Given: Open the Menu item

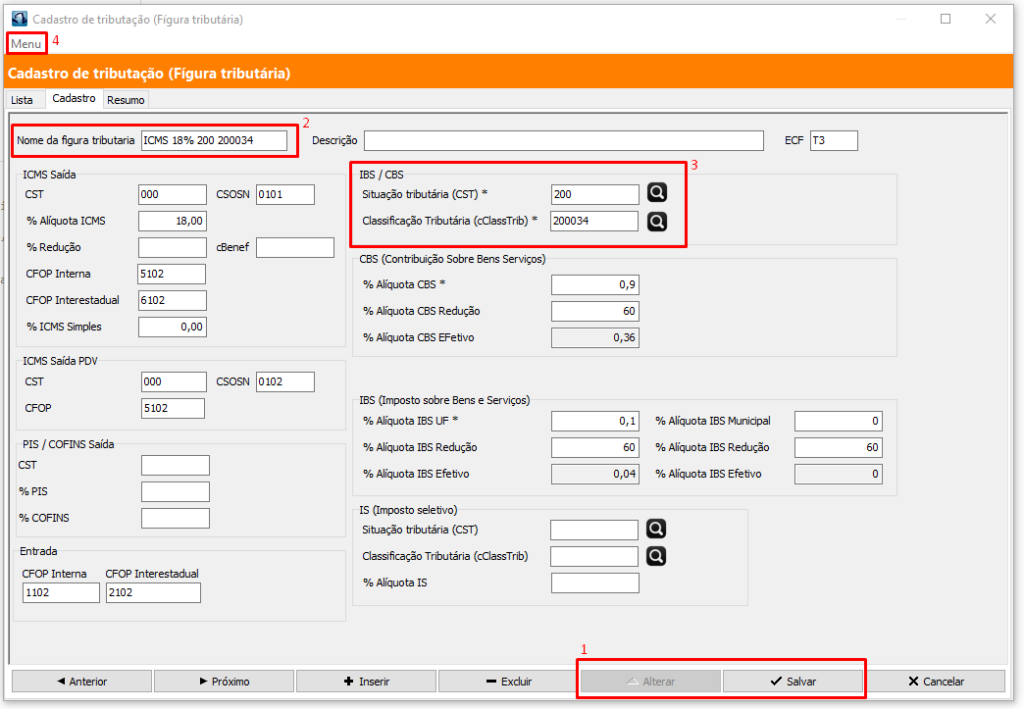Looking at the screenshot, I should (26, 44).
